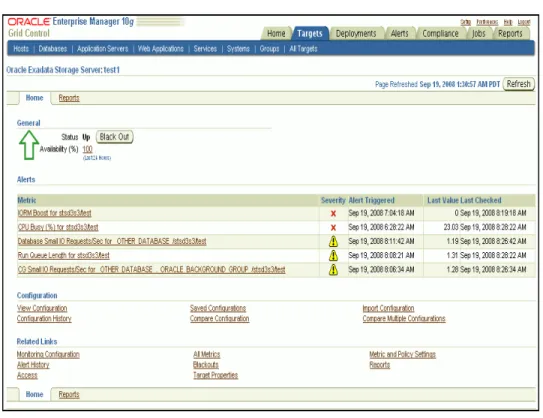The width and height of the screenshot is (543, 418).
Task: Open the Setup link at top right
Action: [465, 22]
